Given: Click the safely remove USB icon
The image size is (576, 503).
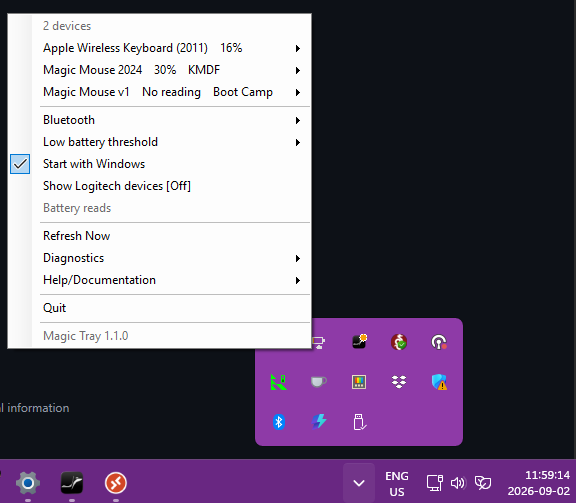Looking at the screenshot, I should pyautogui.click(x=359, y=422).
